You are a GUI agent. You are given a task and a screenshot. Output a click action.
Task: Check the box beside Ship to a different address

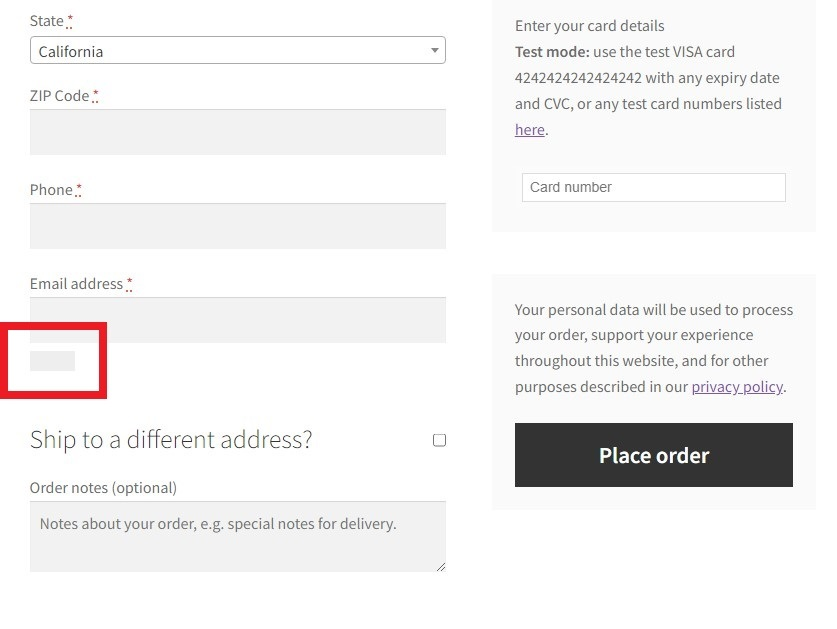tap(439, 440)
